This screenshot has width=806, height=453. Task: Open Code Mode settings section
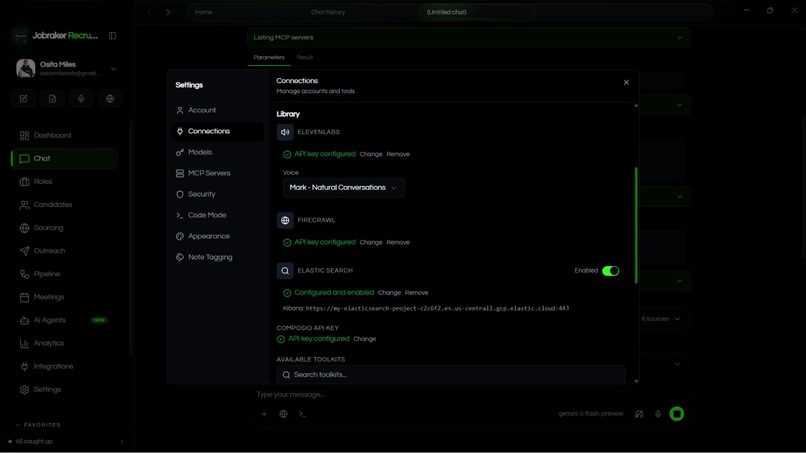pos(217,215)
